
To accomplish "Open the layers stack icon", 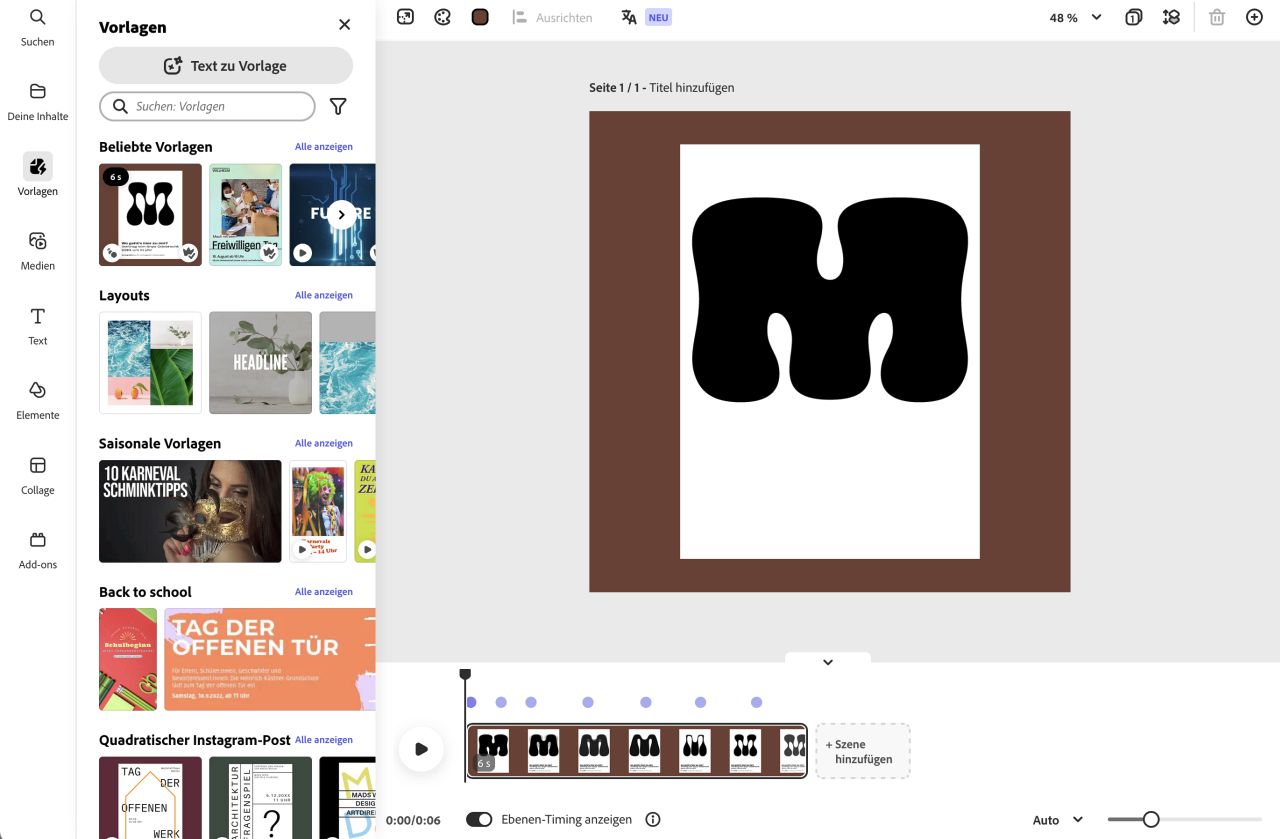I will [x=1171, y=17].
